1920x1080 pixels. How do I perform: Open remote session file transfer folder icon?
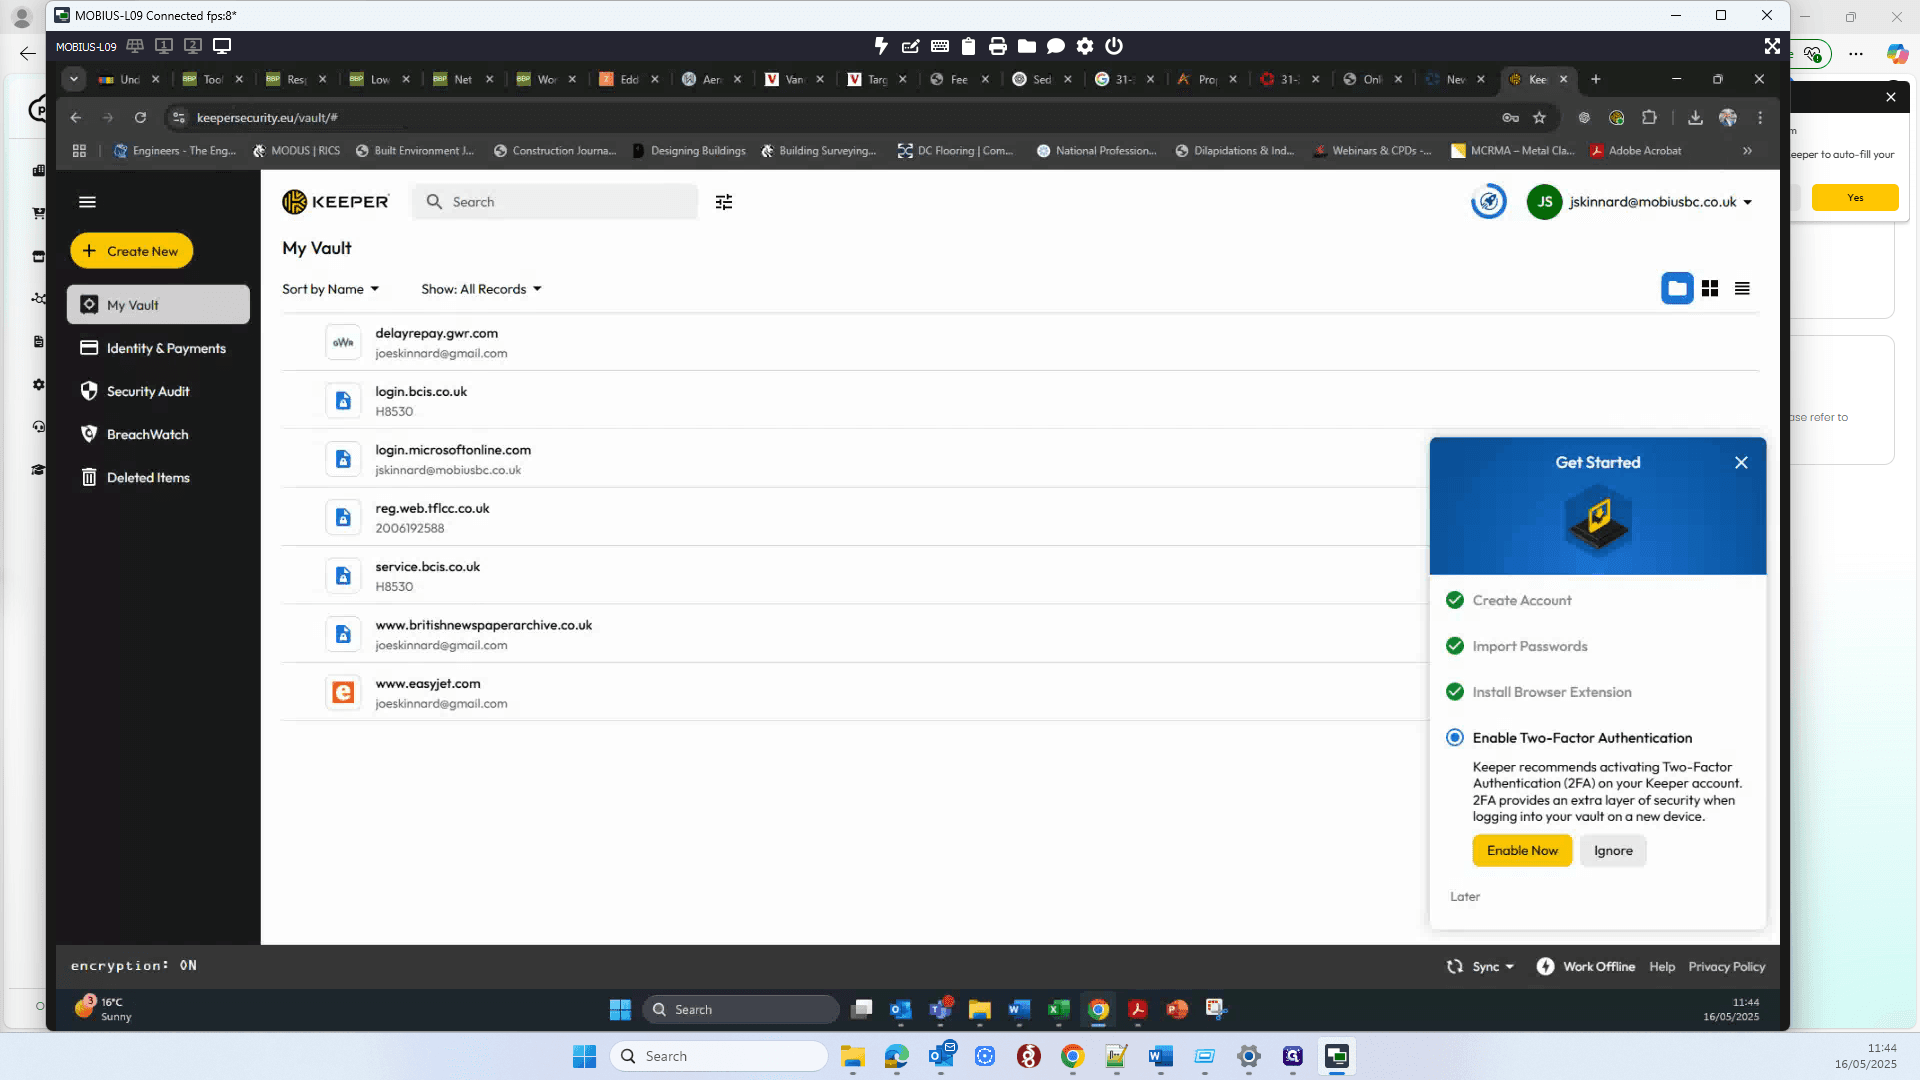pyautogui.click(x=1026, y=46)
